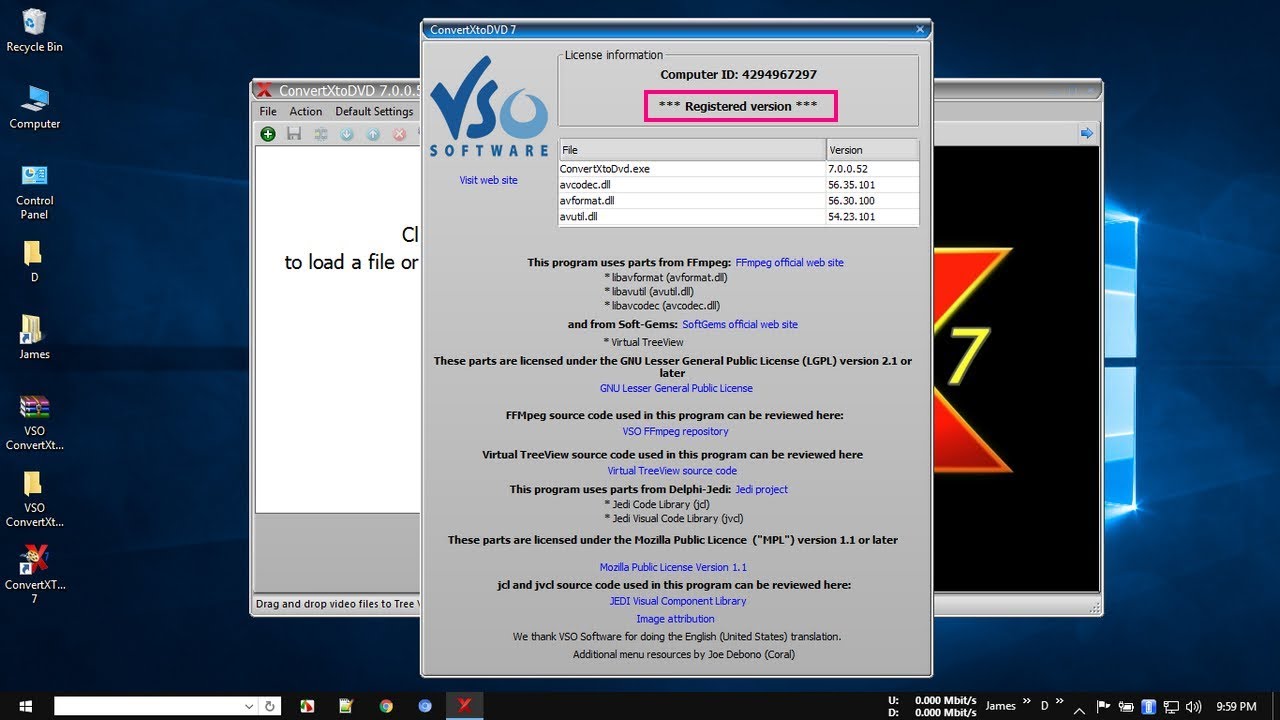Open GNU Lesser General Public License link

tap(676, 388)
